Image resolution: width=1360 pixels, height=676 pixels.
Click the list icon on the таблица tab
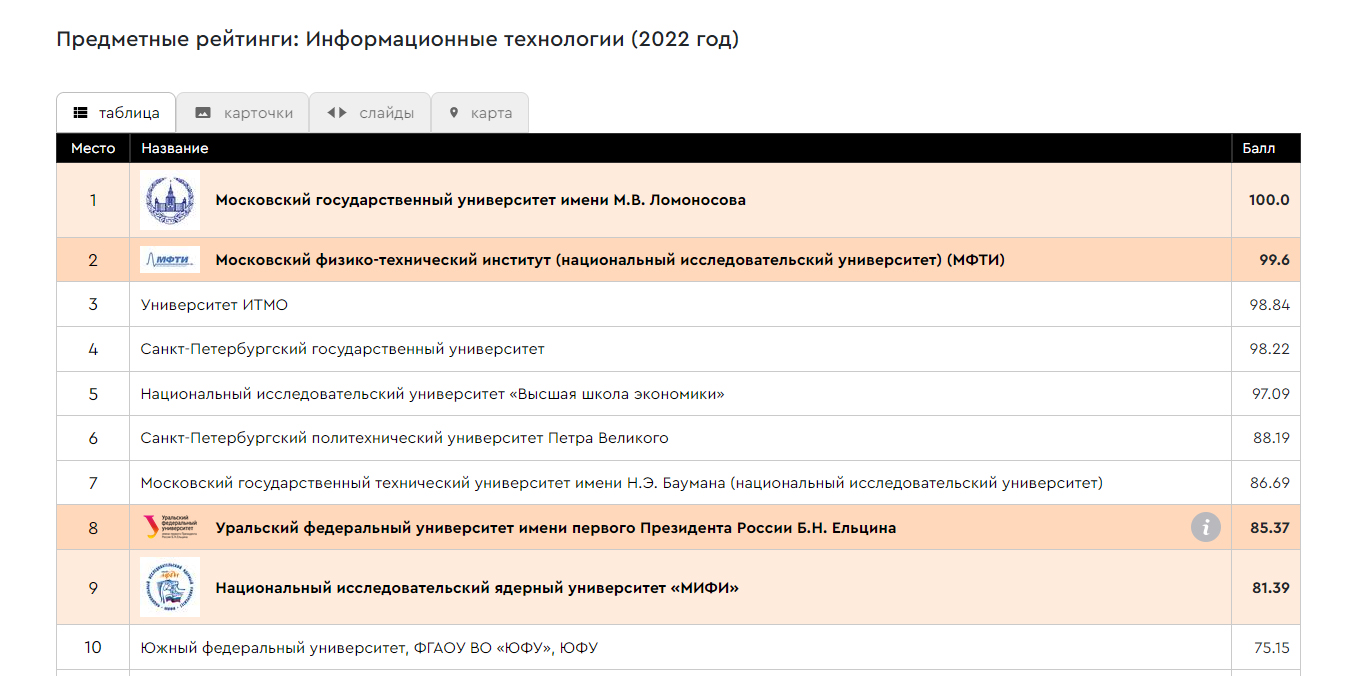(x=81, y=113)
